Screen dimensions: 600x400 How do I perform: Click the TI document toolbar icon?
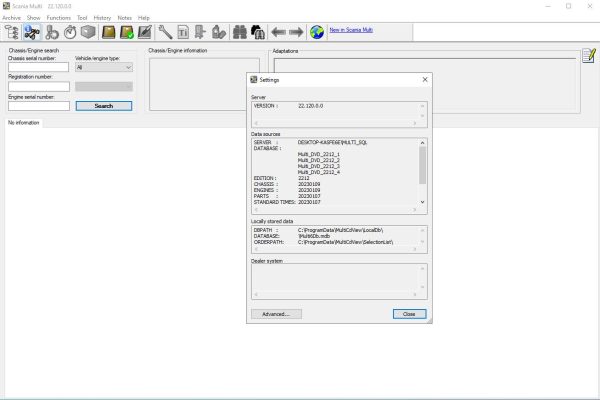point(183,32)
